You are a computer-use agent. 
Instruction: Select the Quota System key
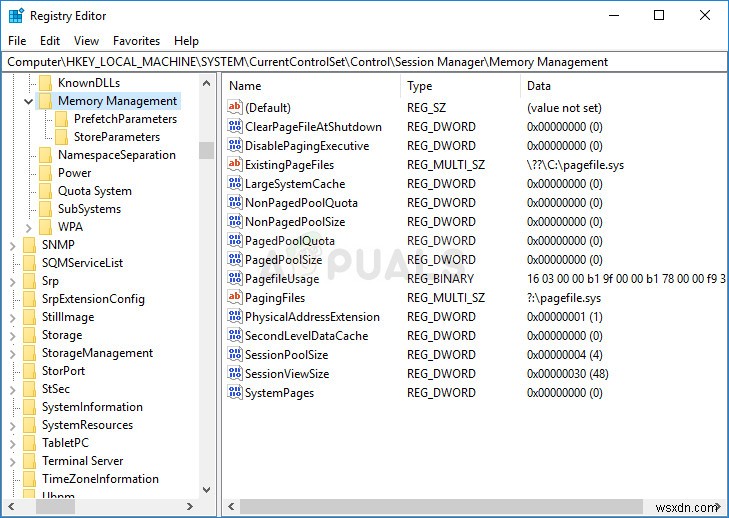pos(94,191)
